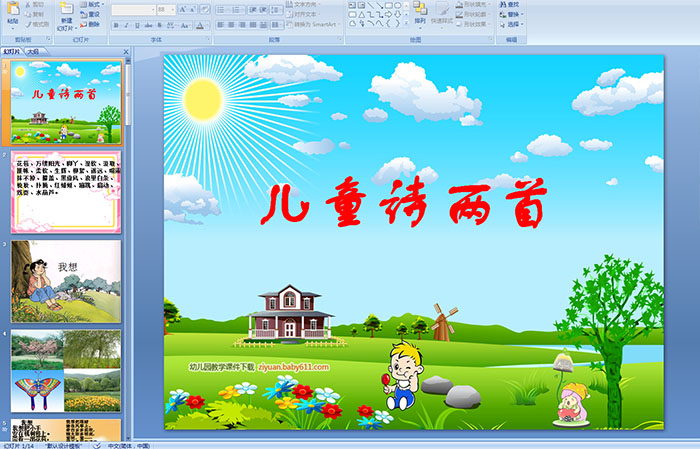The width and height of the screenshot is (700, 449).
Task: Open the Character Spacing (AV) dropdown
Action: coord(171,25)
